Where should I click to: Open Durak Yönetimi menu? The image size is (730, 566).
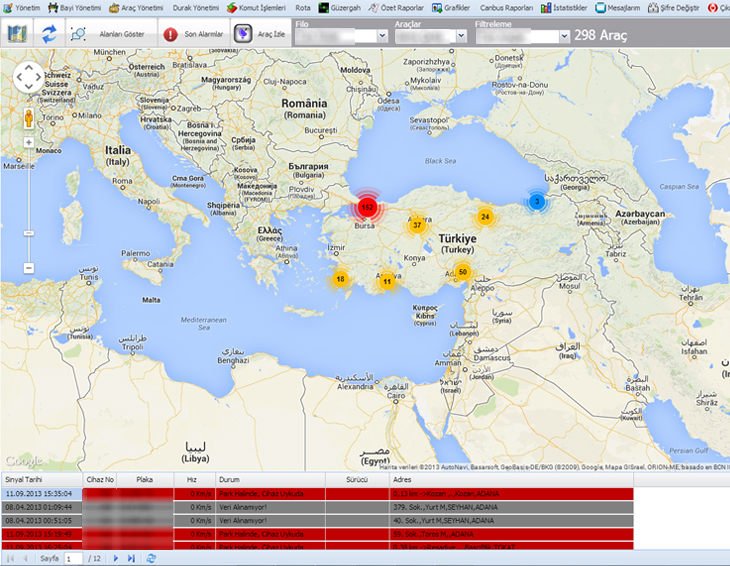(x=196, y=7)
